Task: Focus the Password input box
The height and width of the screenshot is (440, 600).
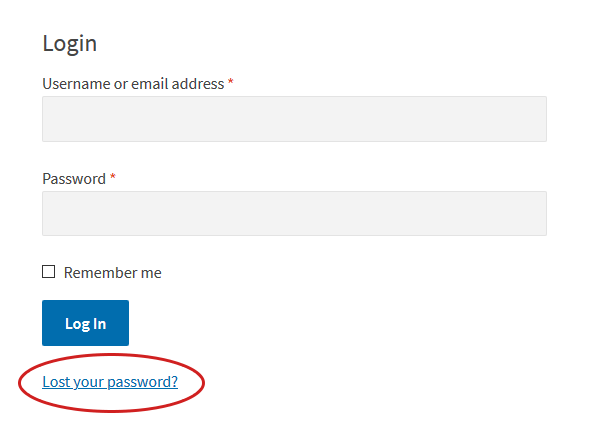Action: [294, 213]
